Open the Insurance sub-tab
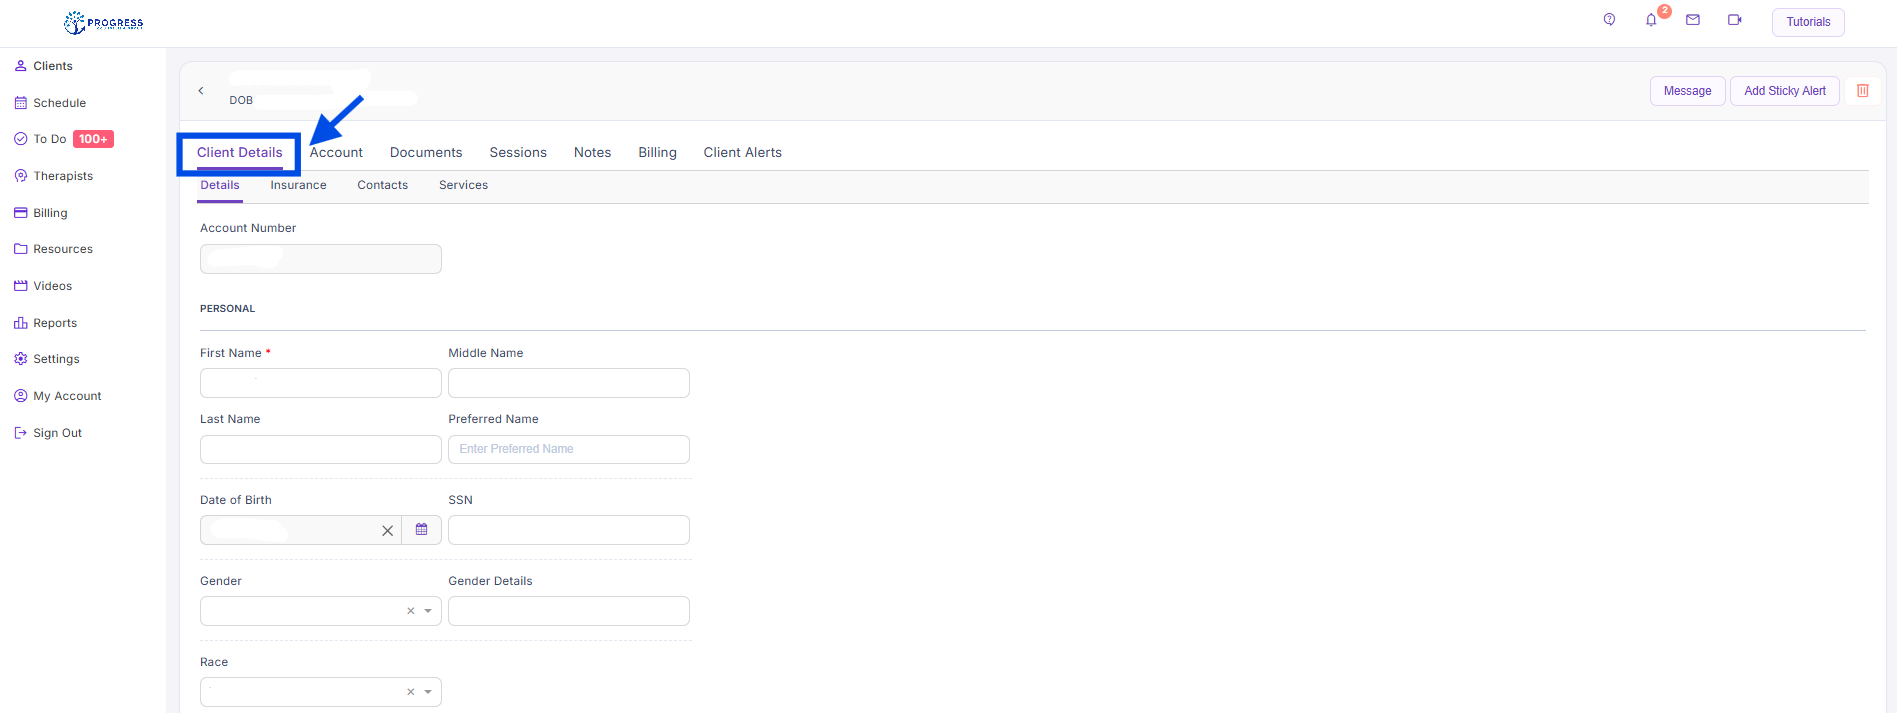The height and width of the screenshot is (713, 1897). pyautogui.click(x=298, y=186)
